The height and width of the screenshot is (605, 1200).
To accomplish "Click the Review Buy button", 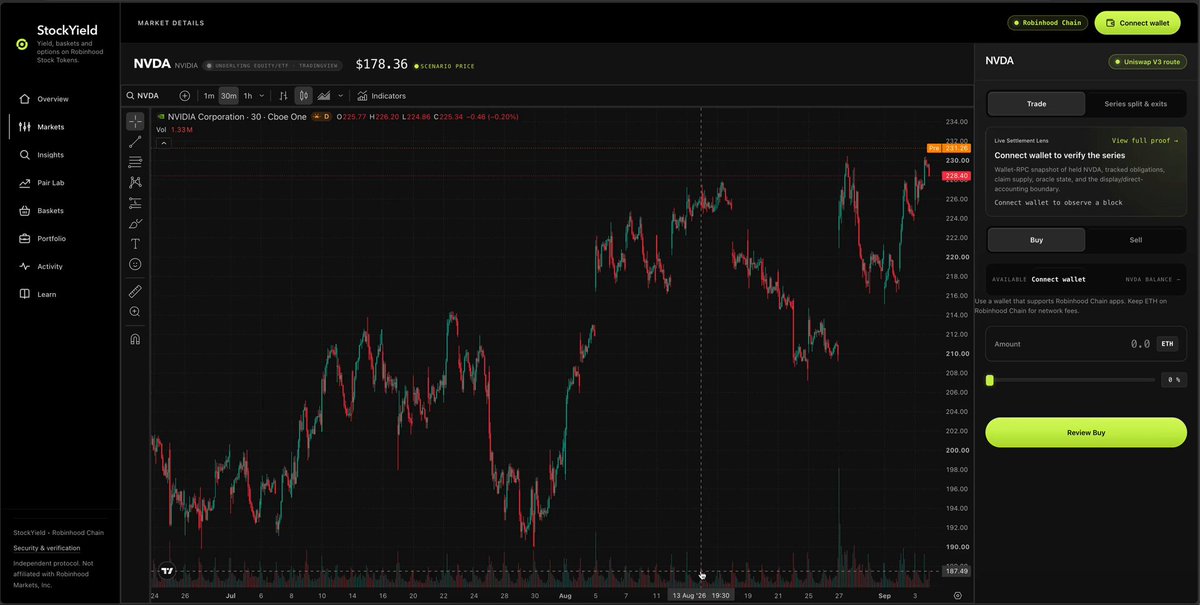I will [x=1085, y=433].
